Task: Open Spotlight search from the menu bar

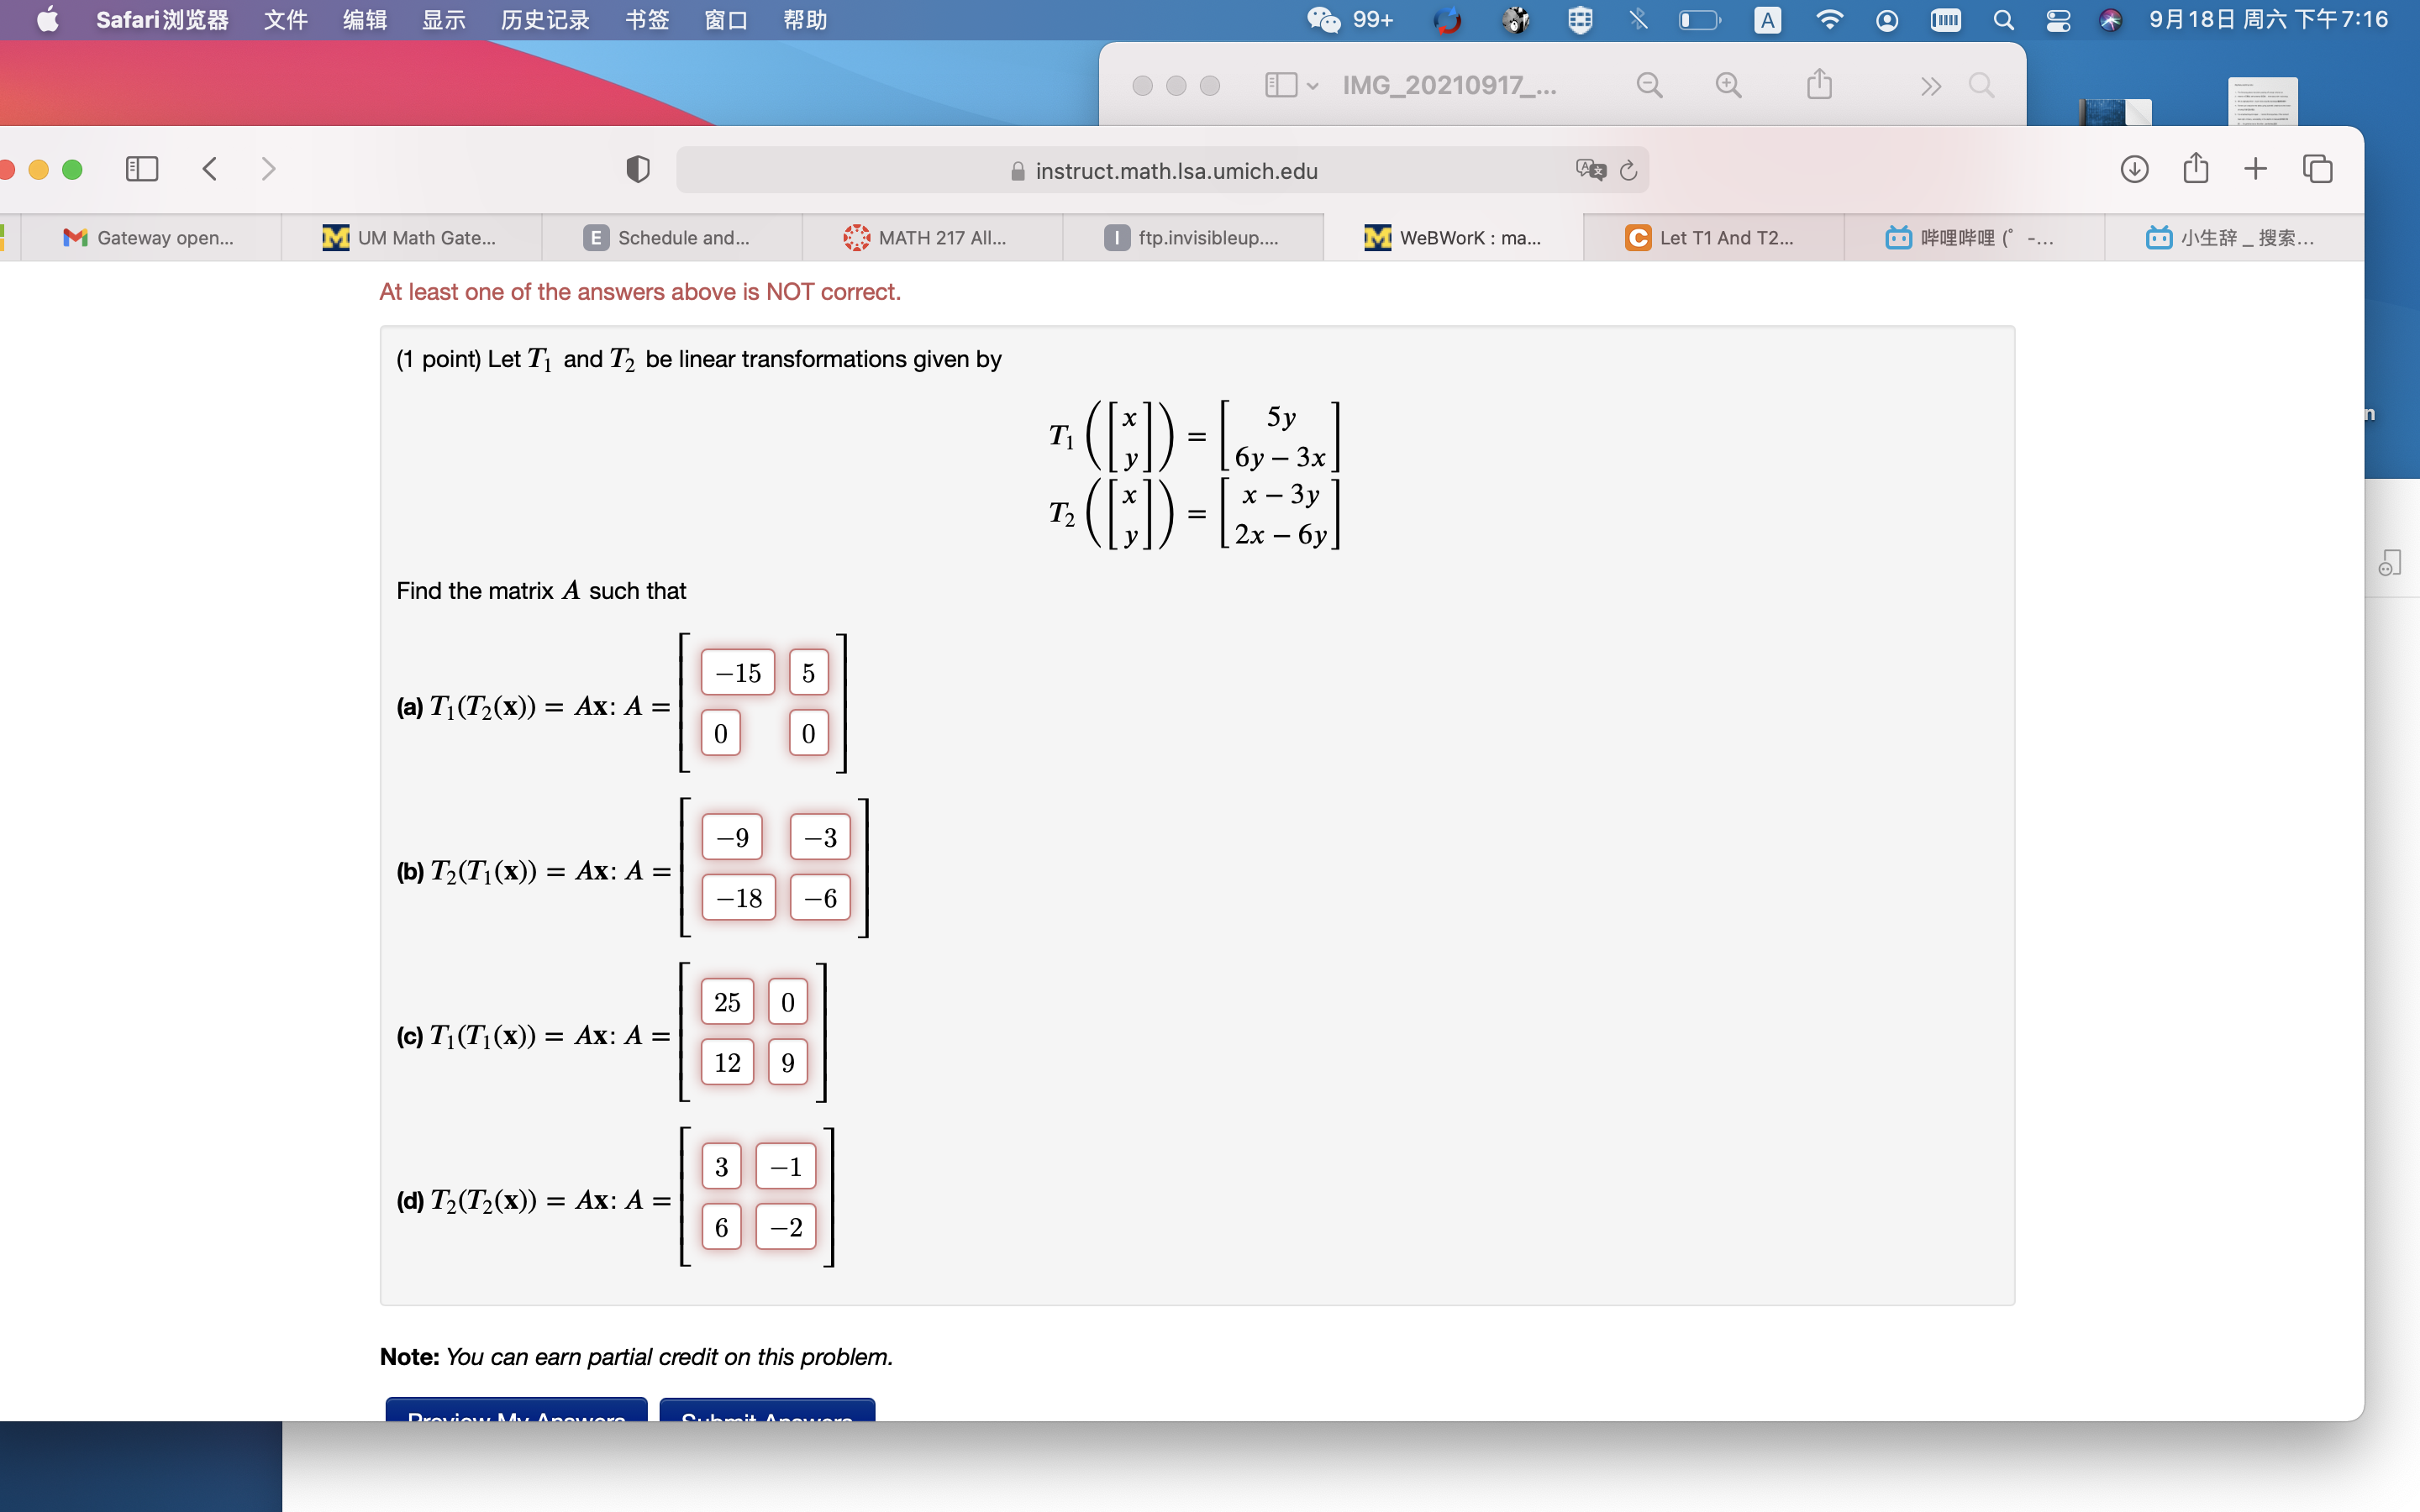Action: 2003,19
